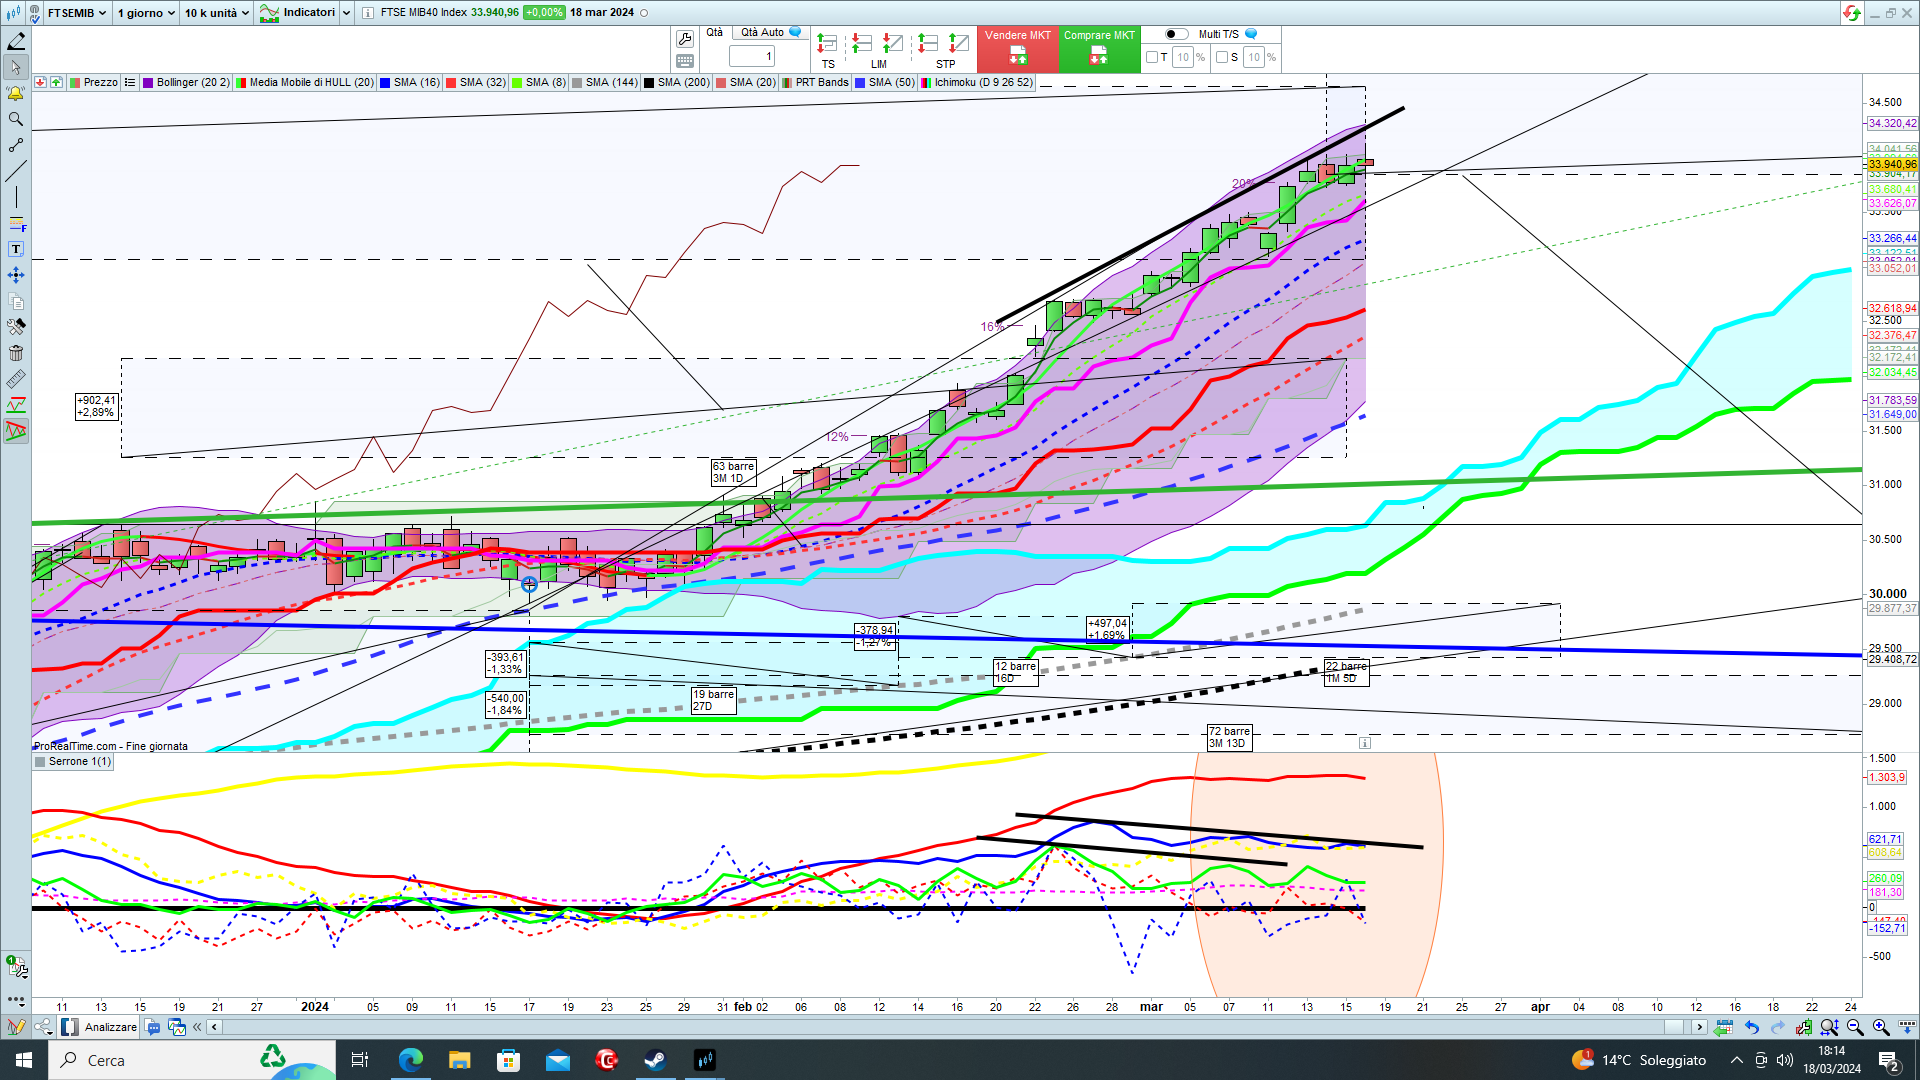Click the trash delete objects tool
Image resolution: width=1920 pixels, height=1080 pixels.
(x=16, y=353)
